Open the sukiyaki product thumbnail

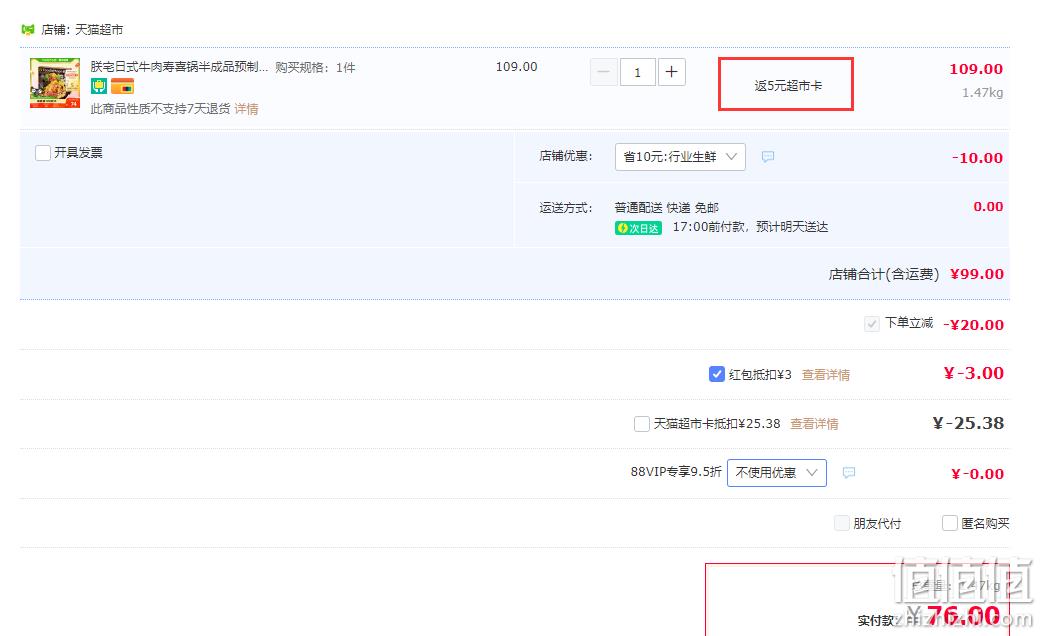coord(54,83)
